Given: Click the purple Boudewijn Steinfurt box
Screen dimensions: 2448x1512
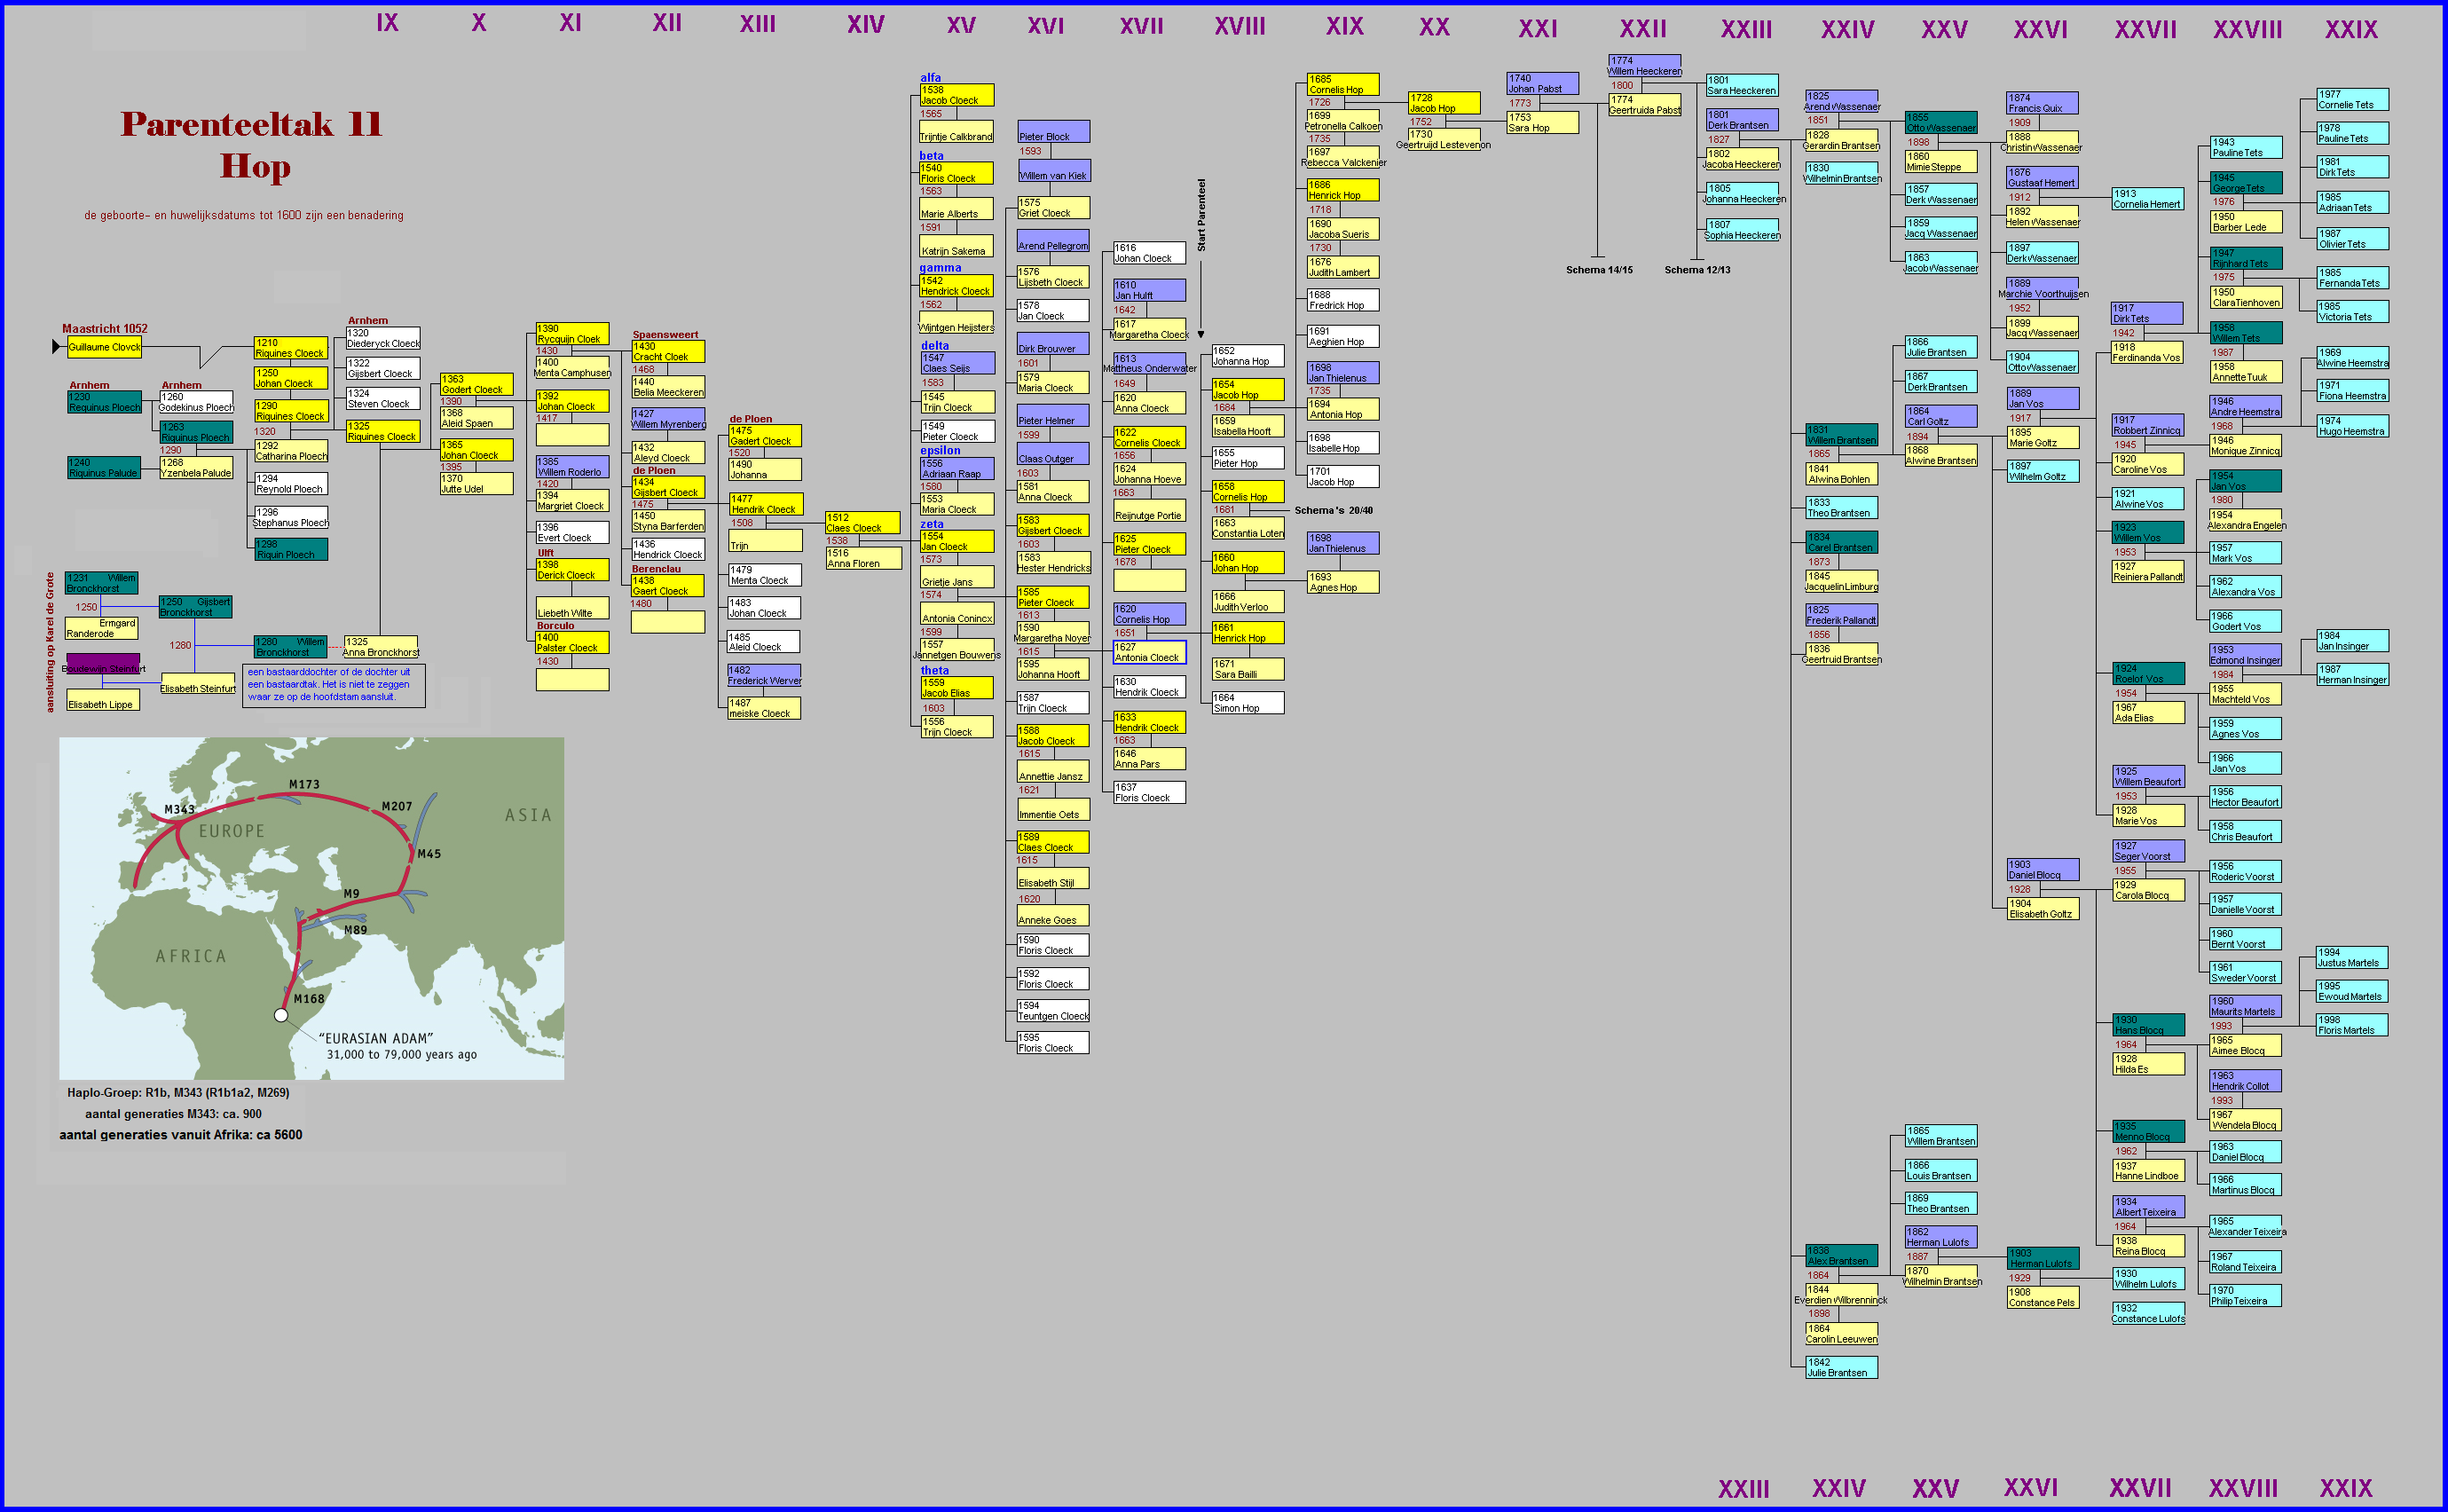Looking at the screenshot, I should (x=103, y=664).
